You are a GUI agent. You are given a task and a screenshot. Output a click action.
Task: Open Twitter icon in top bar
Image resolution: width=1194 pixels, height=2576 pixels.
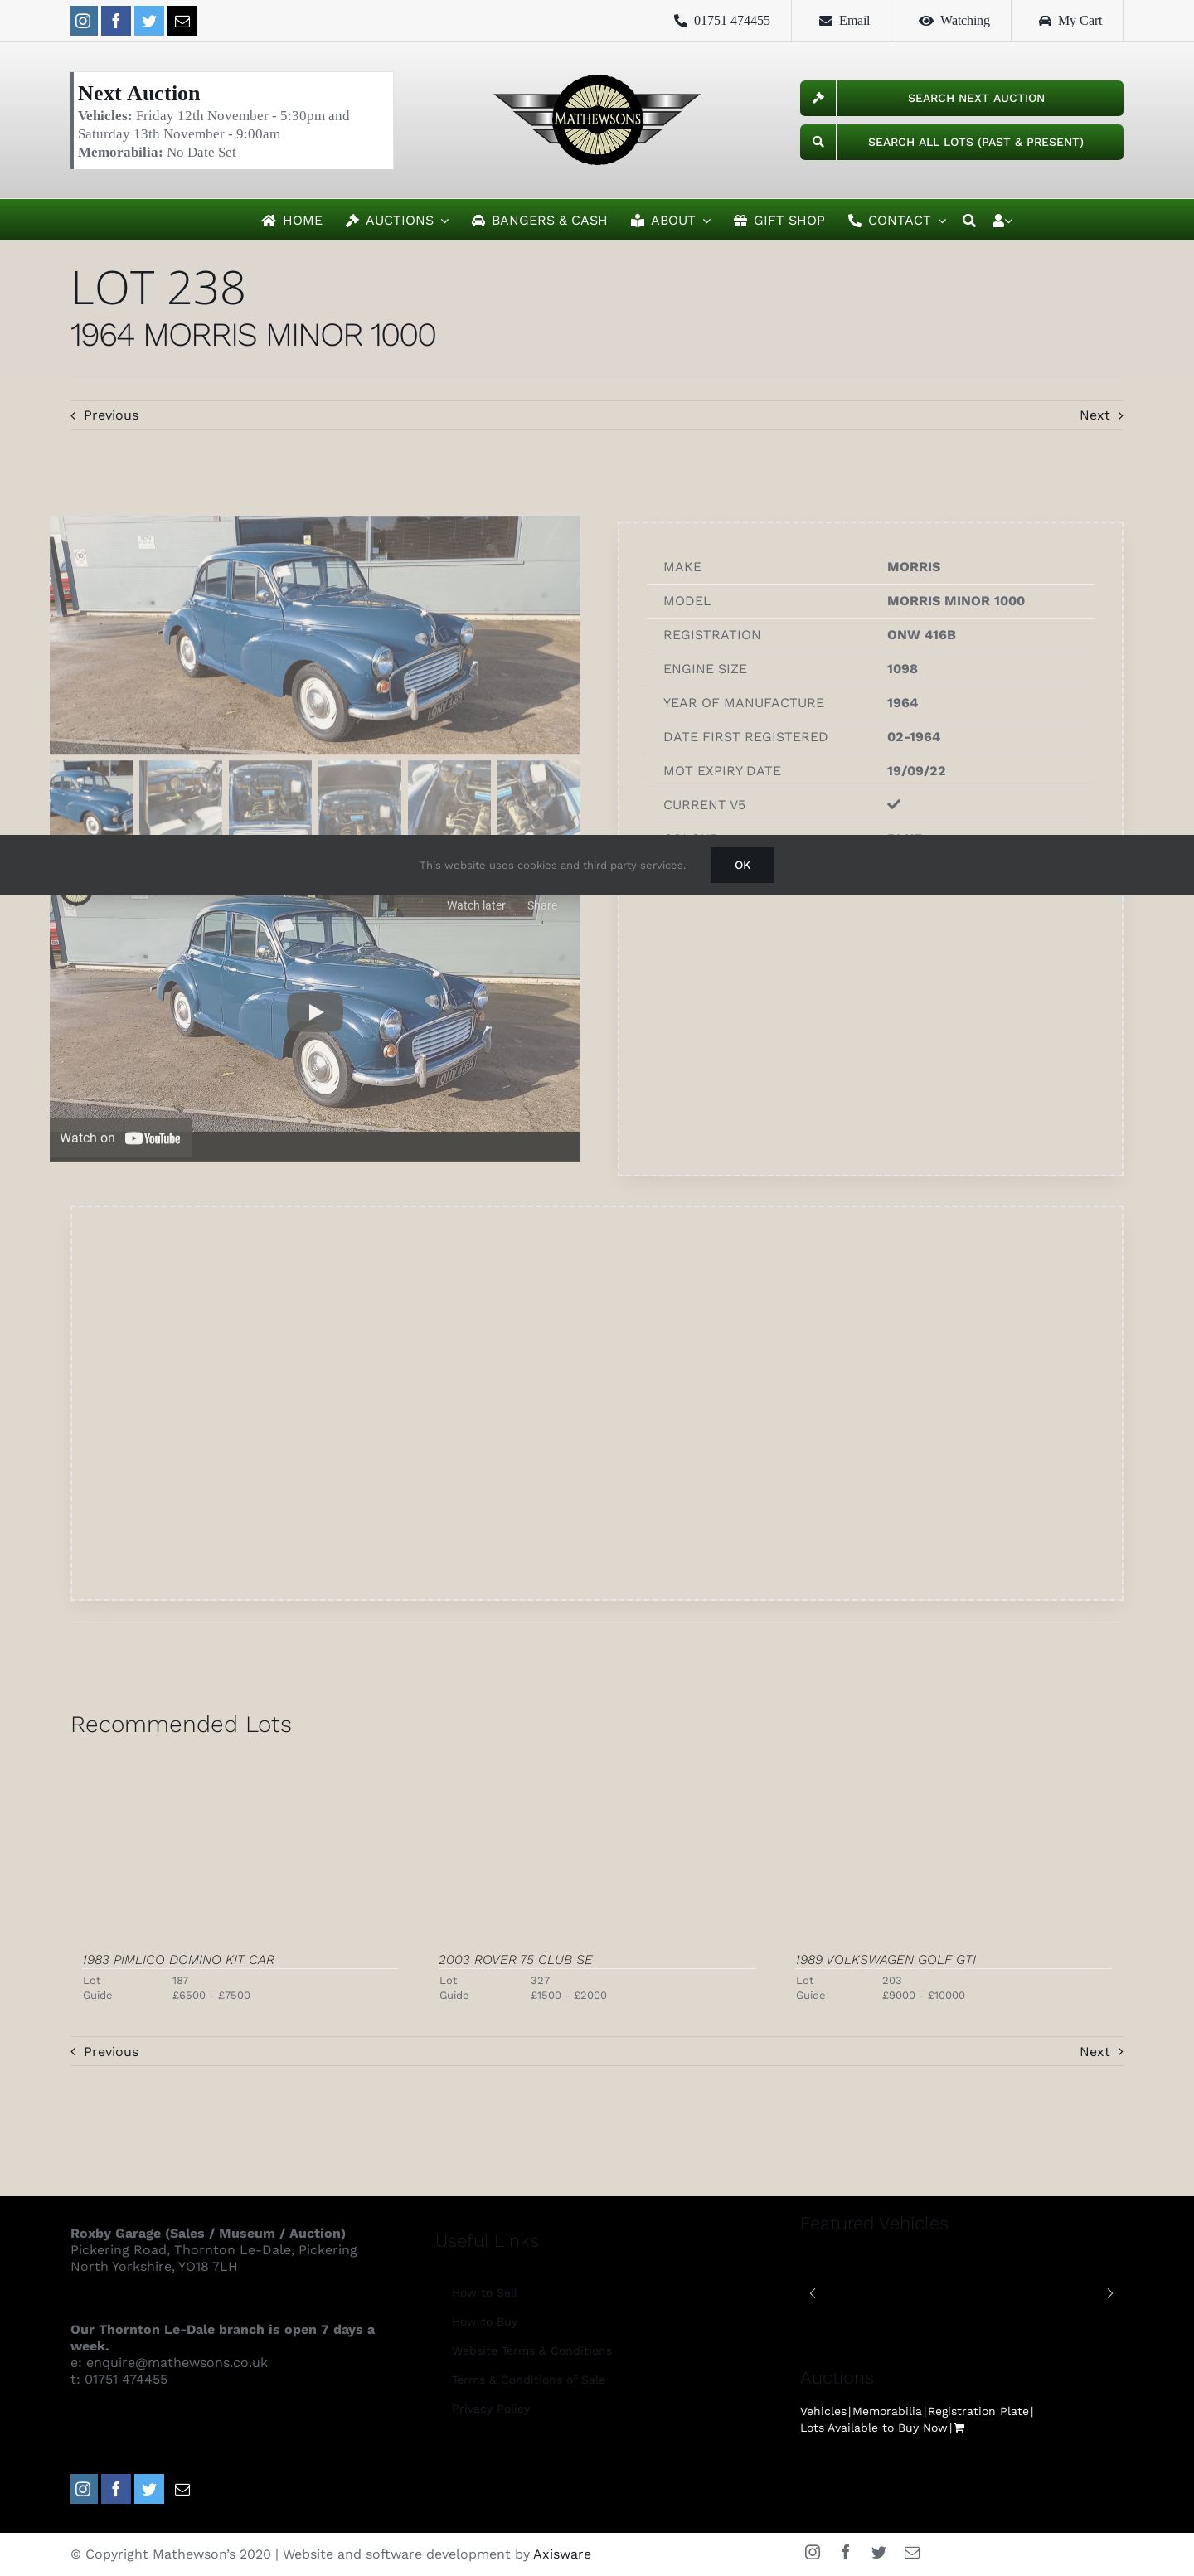(x=149, y=20)
